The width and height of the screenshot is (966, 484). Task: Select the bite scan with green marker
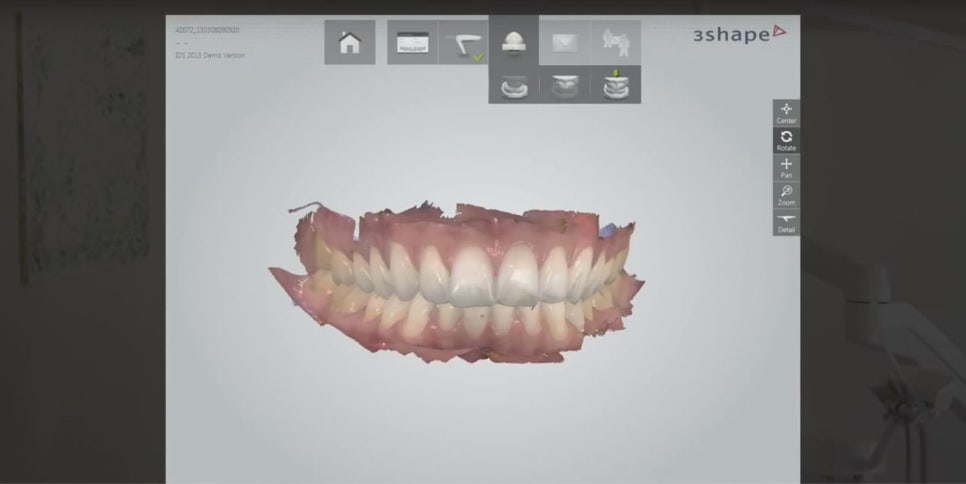[615, 85]
